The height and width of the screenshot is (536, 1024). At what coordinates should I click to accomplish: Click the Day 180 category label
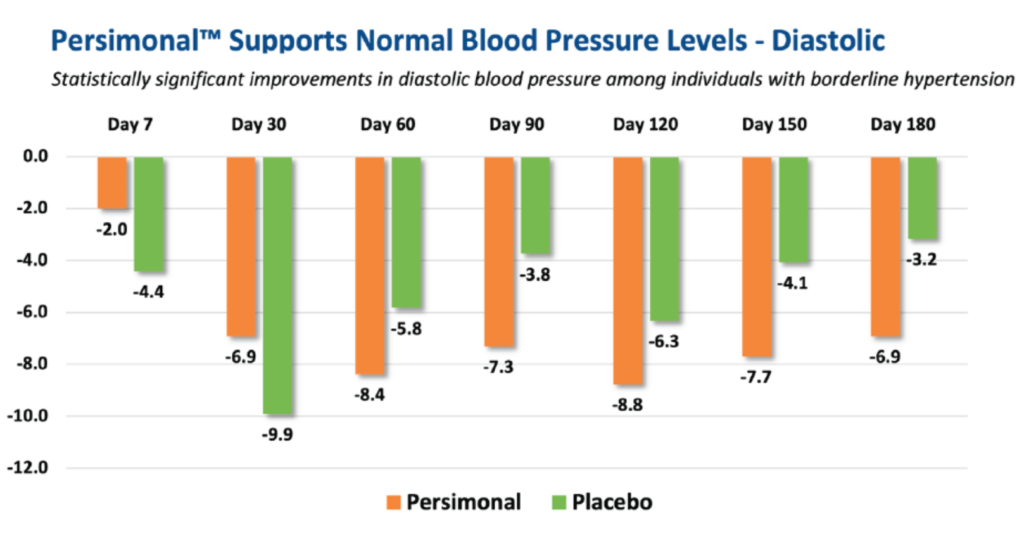click(x=903, y=124)
